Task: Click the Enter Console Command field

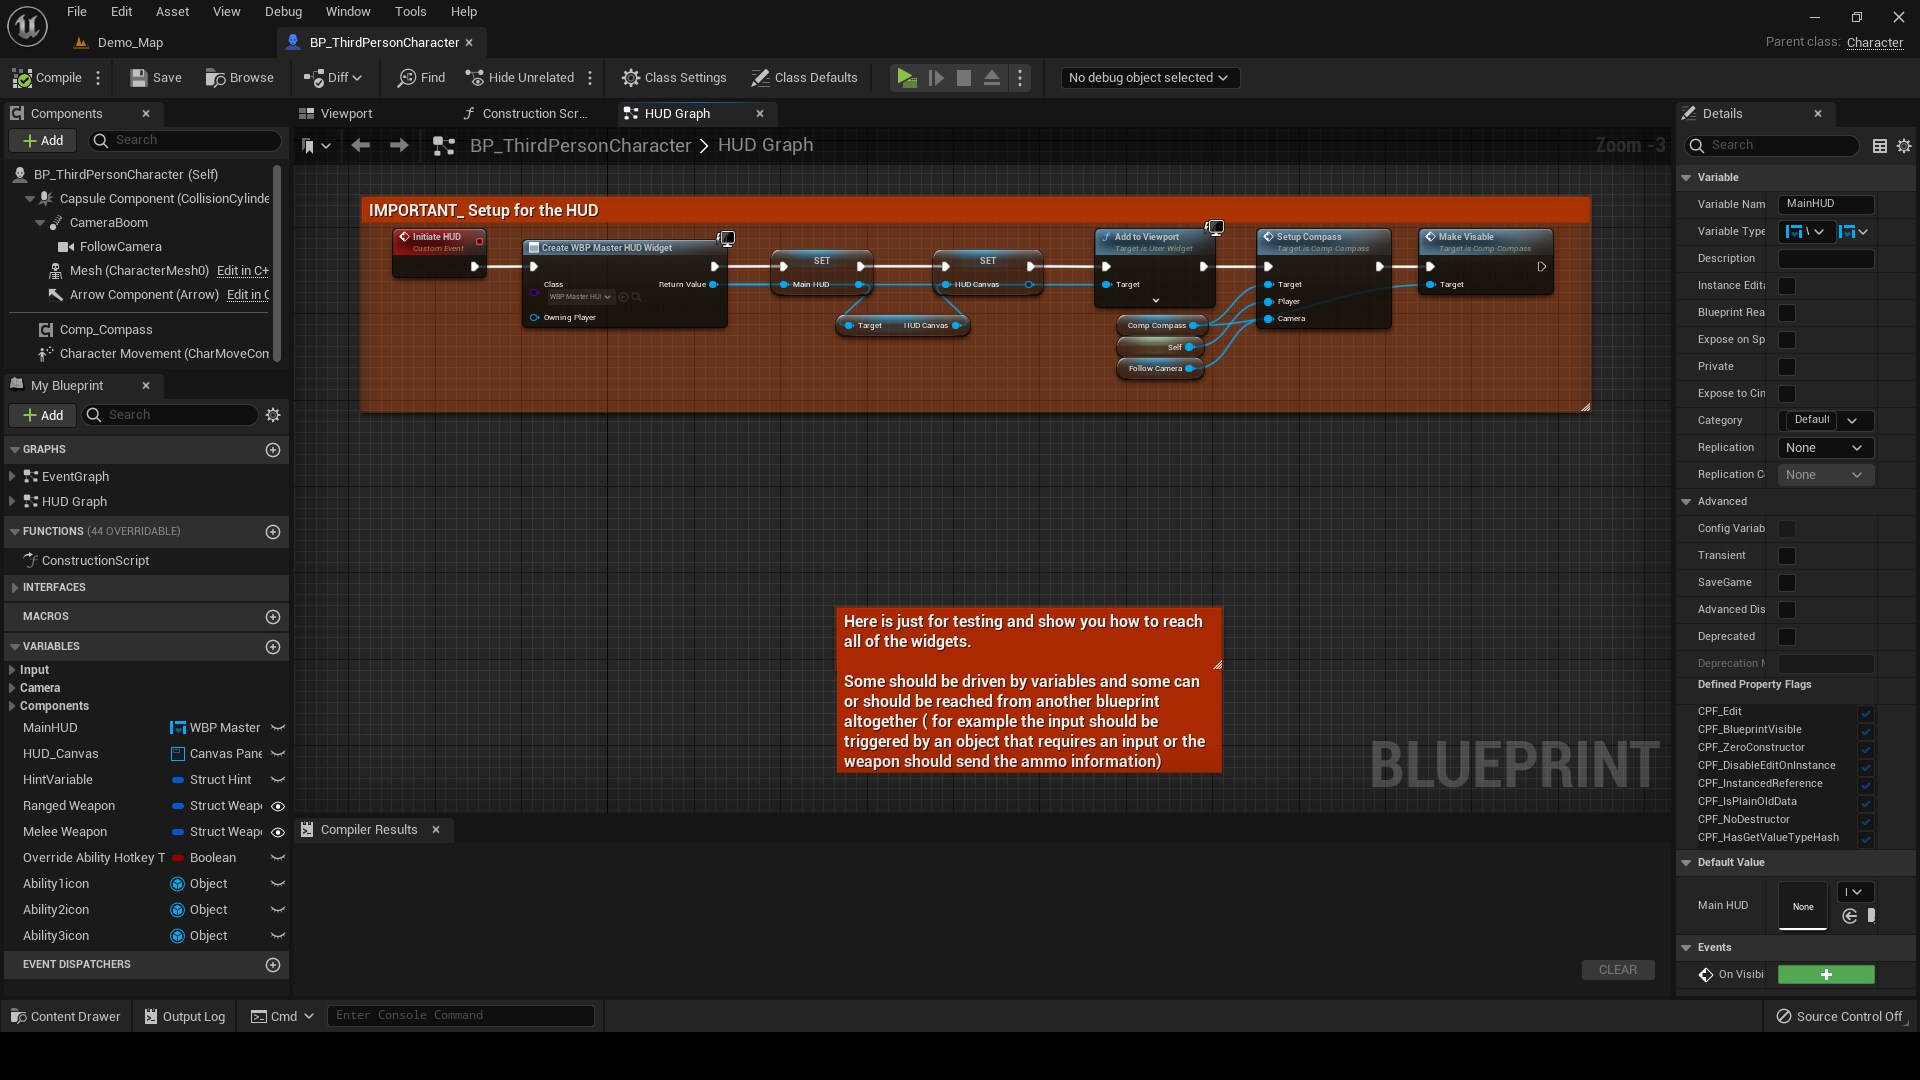Action: click(x=460, y=1015)
